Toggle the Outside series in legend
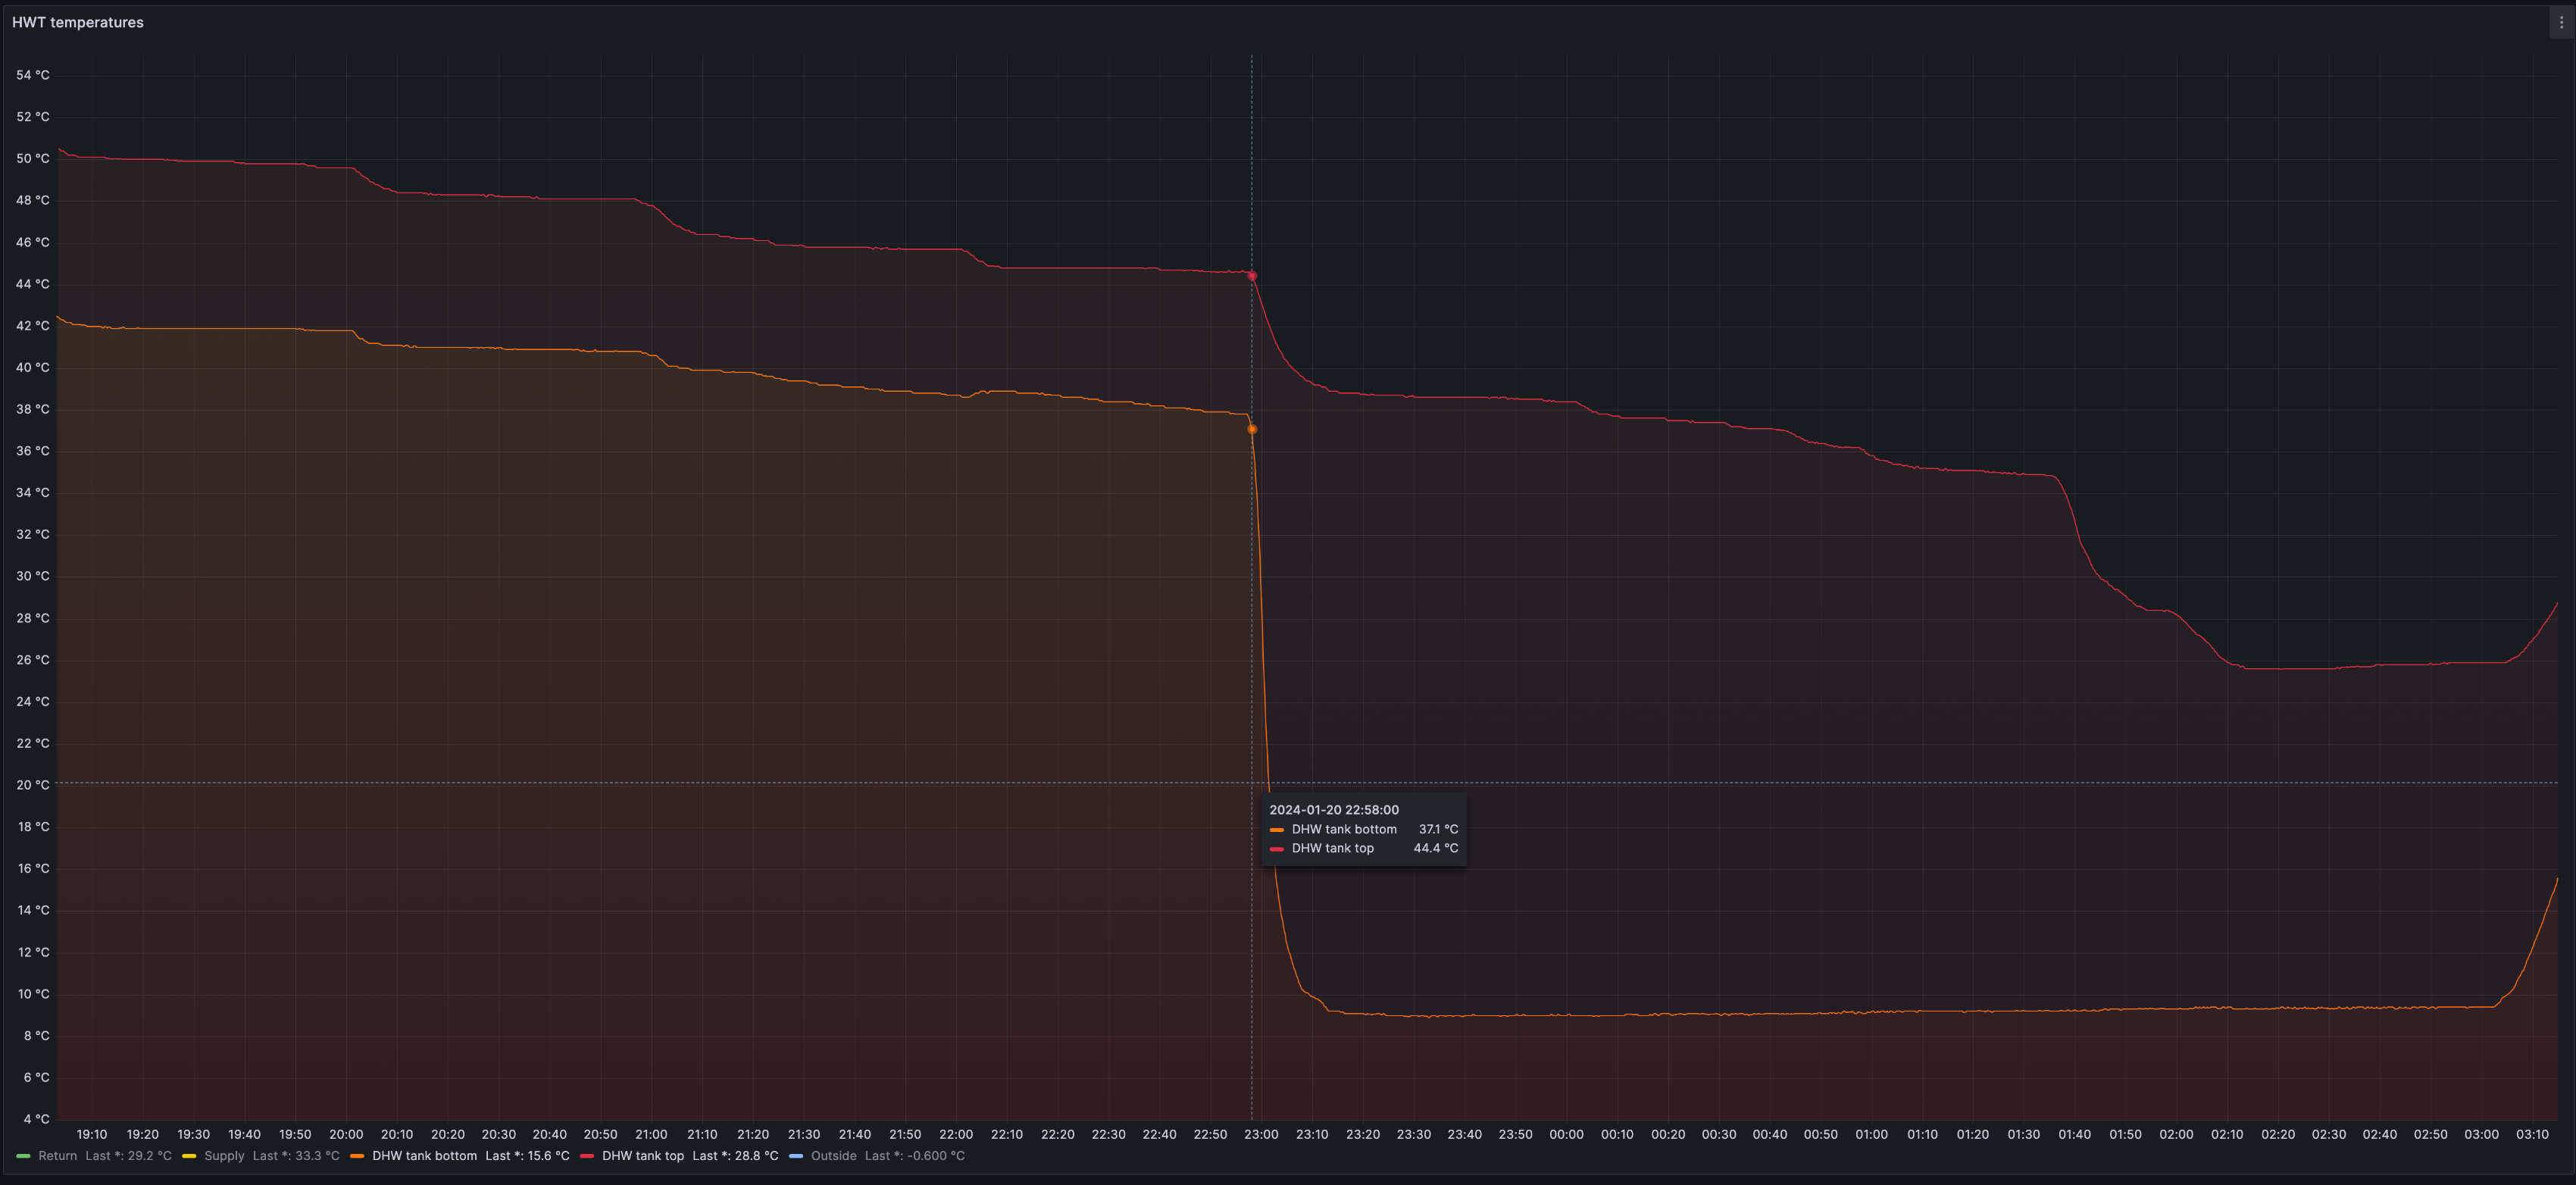 [833, 1156]
